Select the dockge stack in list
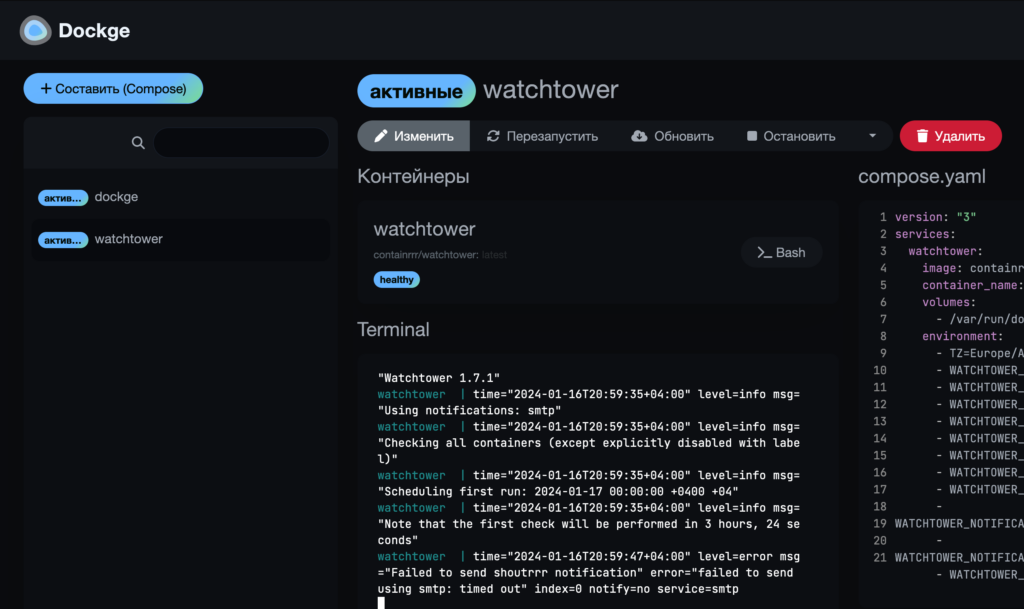 click(180, 197)
